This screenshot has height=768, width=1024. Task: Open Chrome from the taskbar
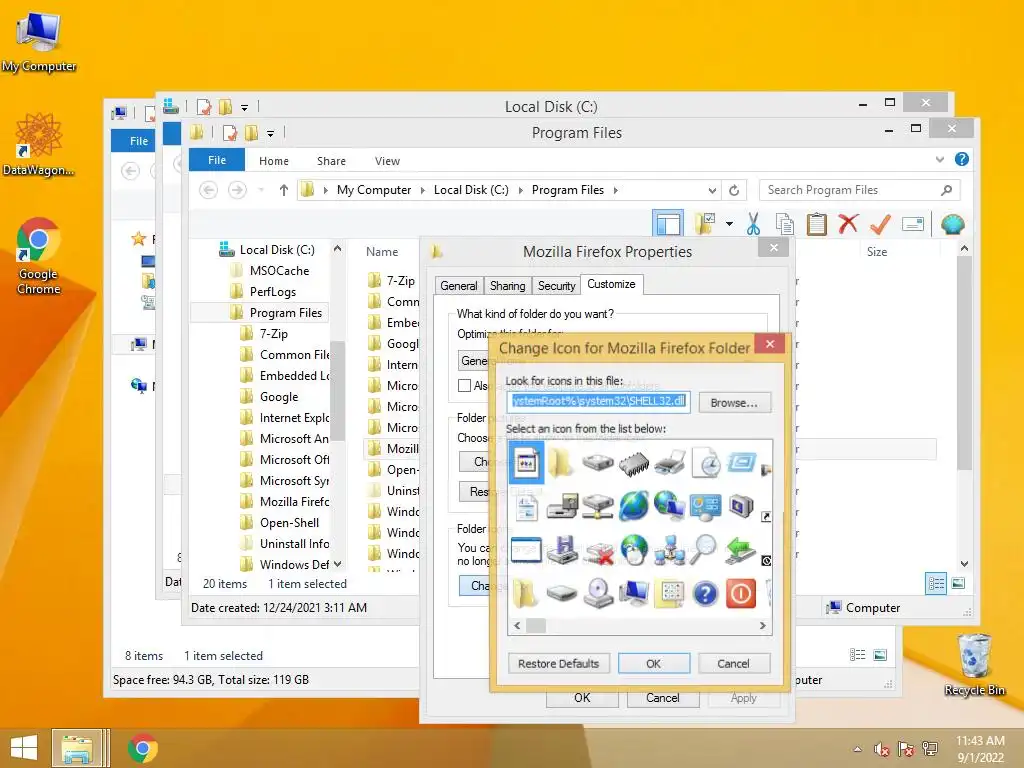pos(142,748)
